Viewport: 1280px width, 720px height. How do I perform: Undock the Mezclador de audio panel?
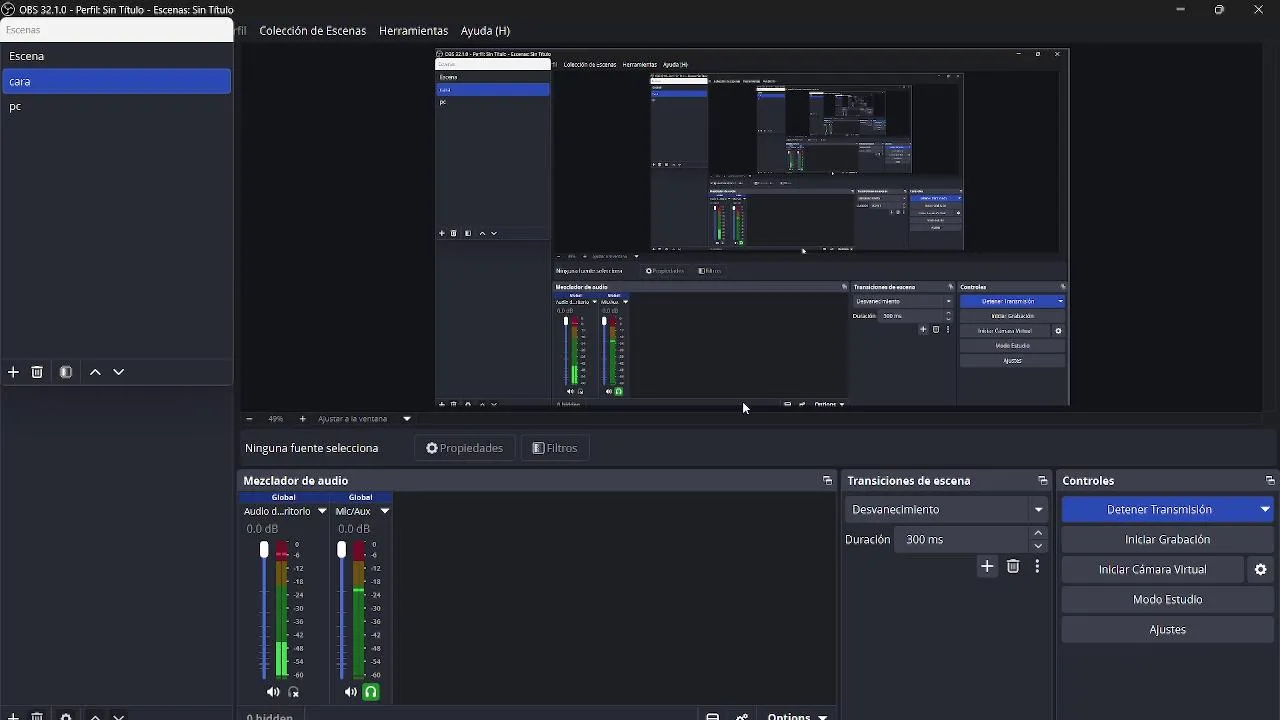pyautogui.click(x=827, y=481)
